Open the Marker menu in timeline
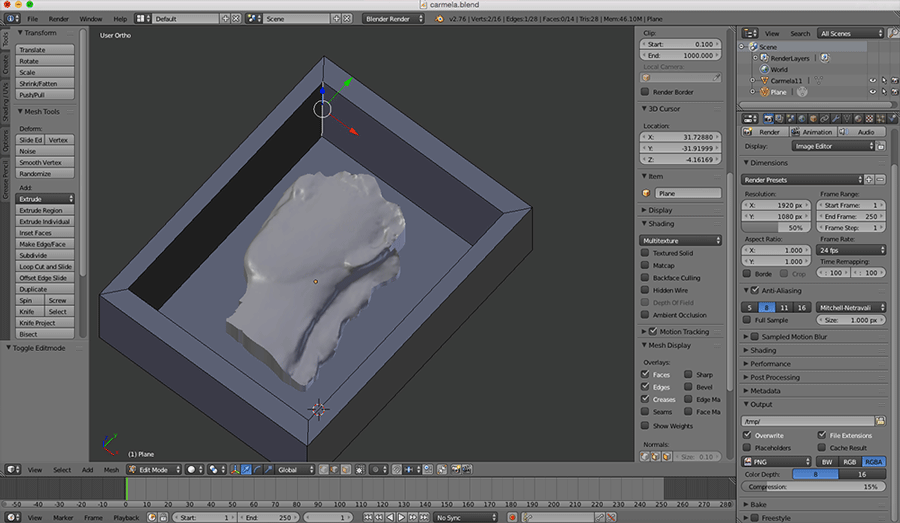 [x=63, y=518]
